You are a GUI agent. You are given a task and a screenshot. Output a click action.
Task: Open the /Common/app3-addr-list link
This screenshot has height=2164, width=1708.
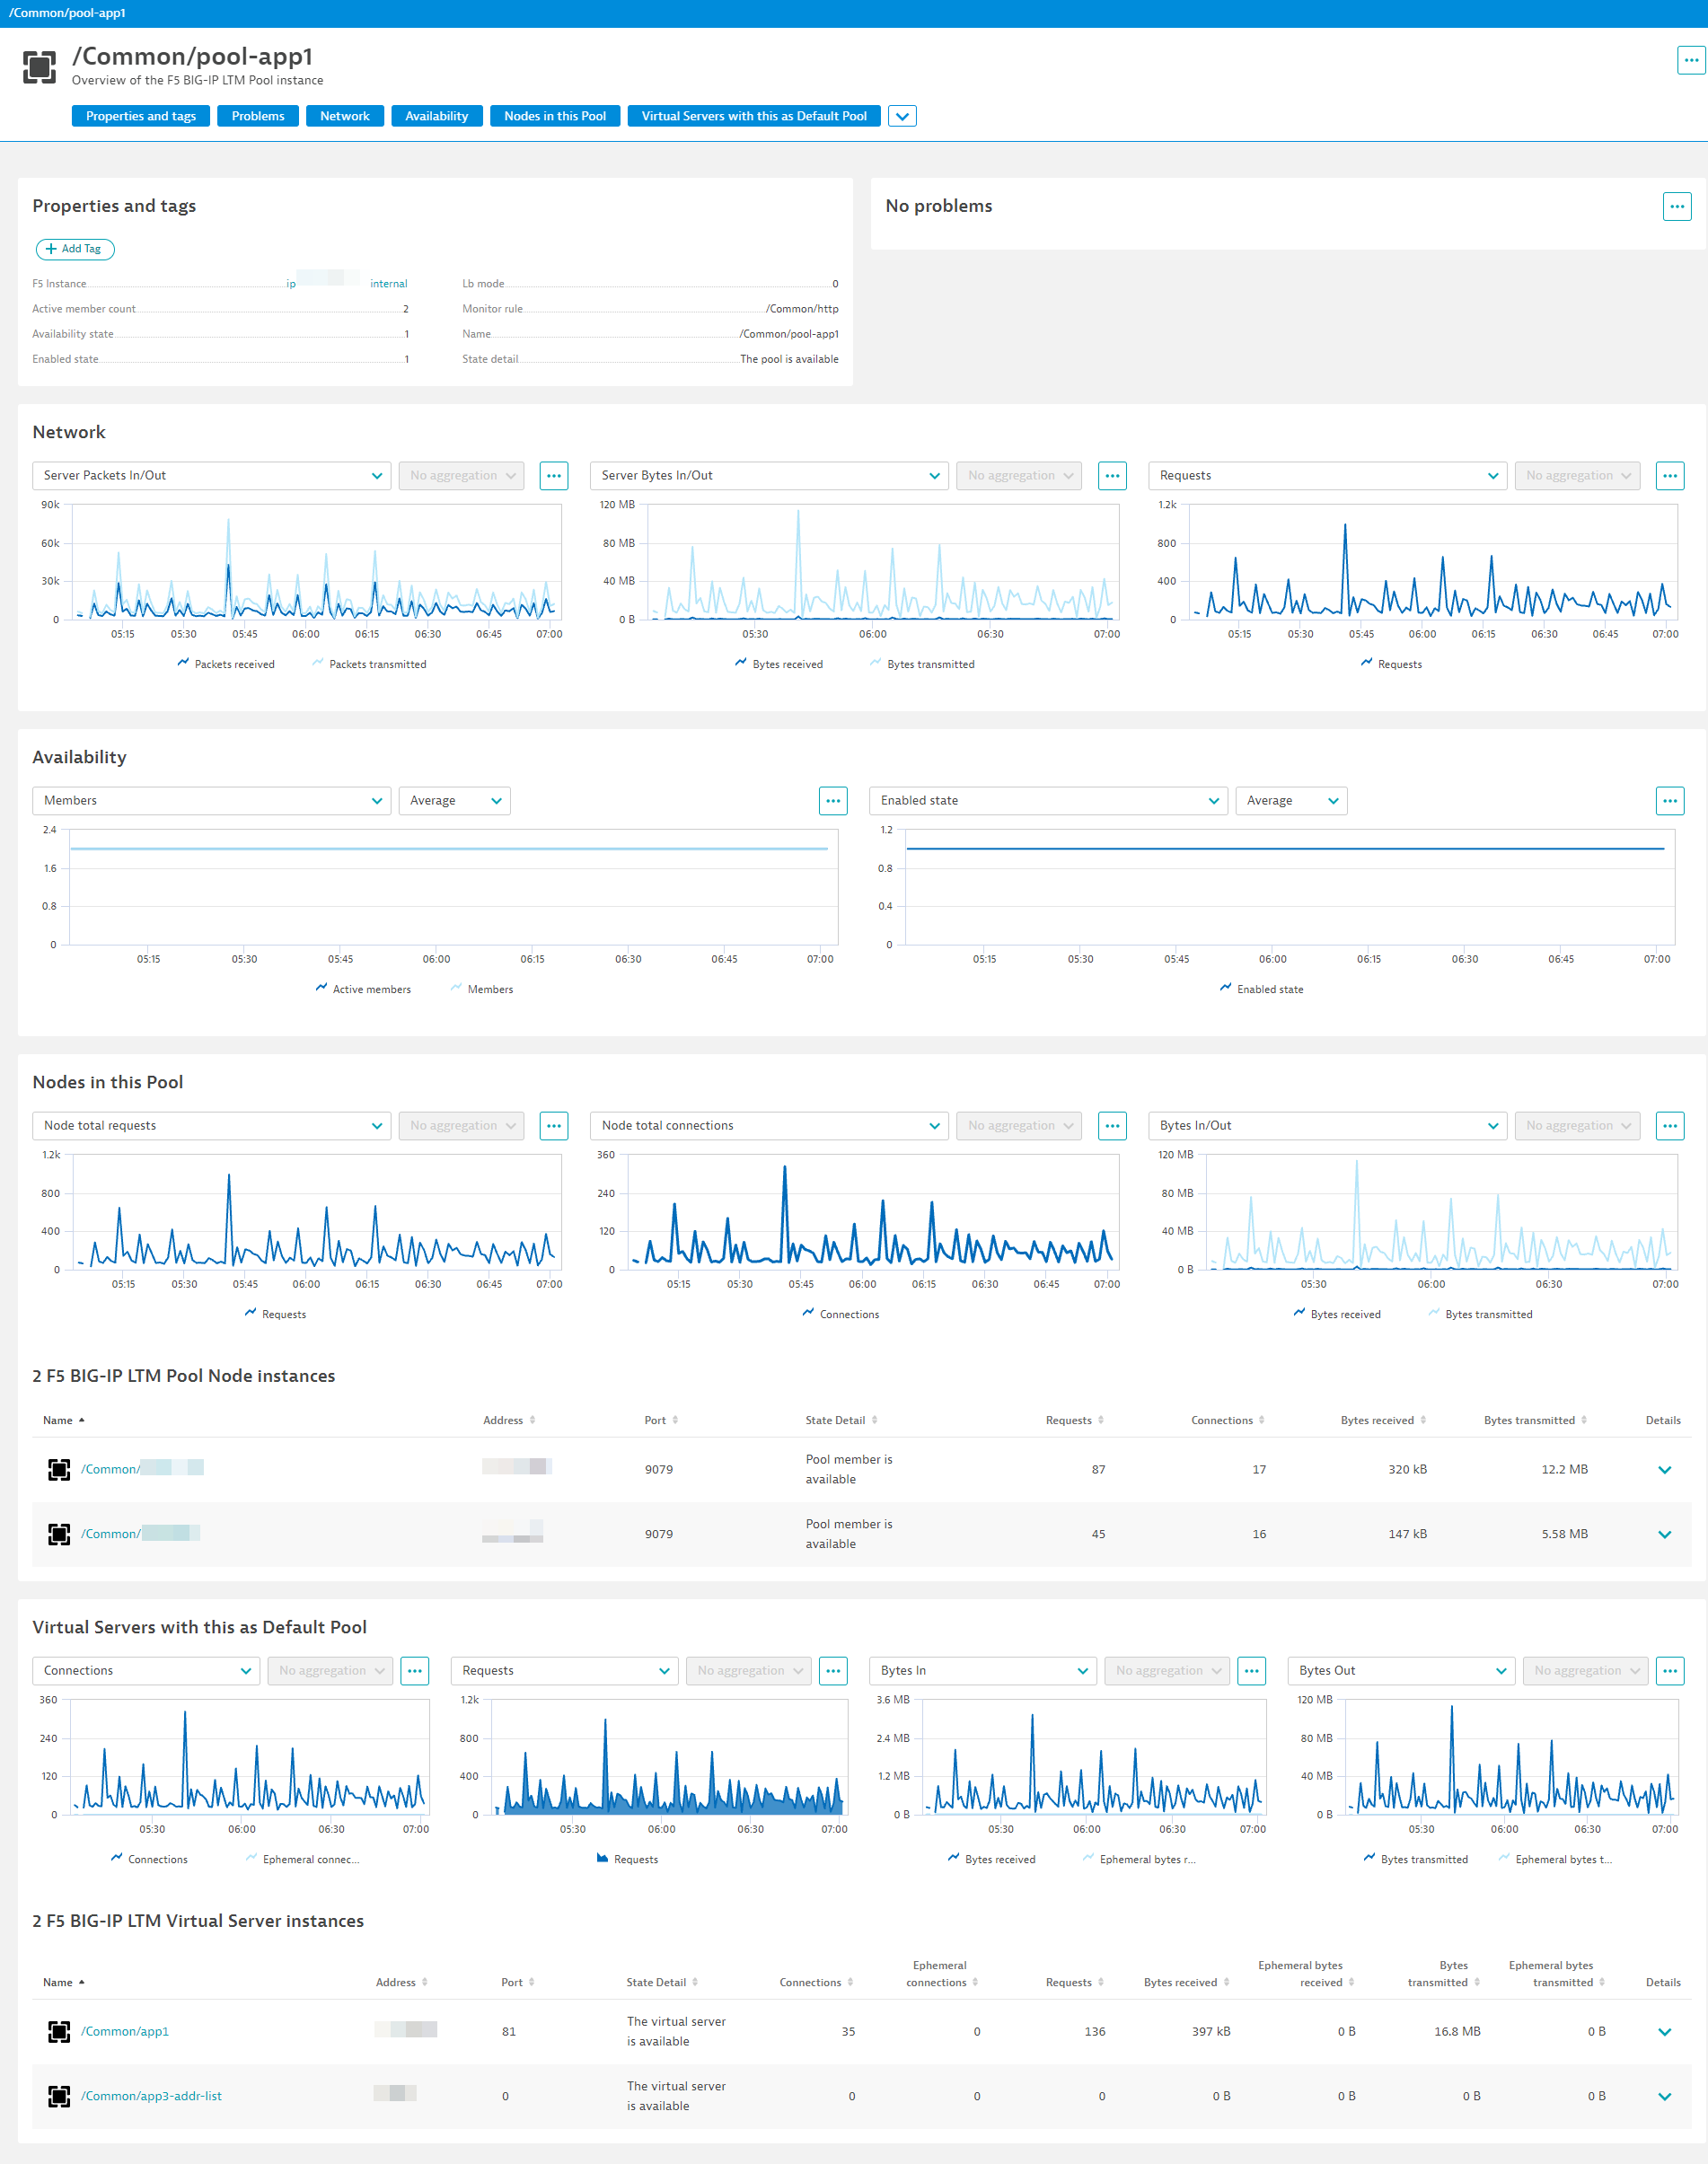tap(151, 2097)
